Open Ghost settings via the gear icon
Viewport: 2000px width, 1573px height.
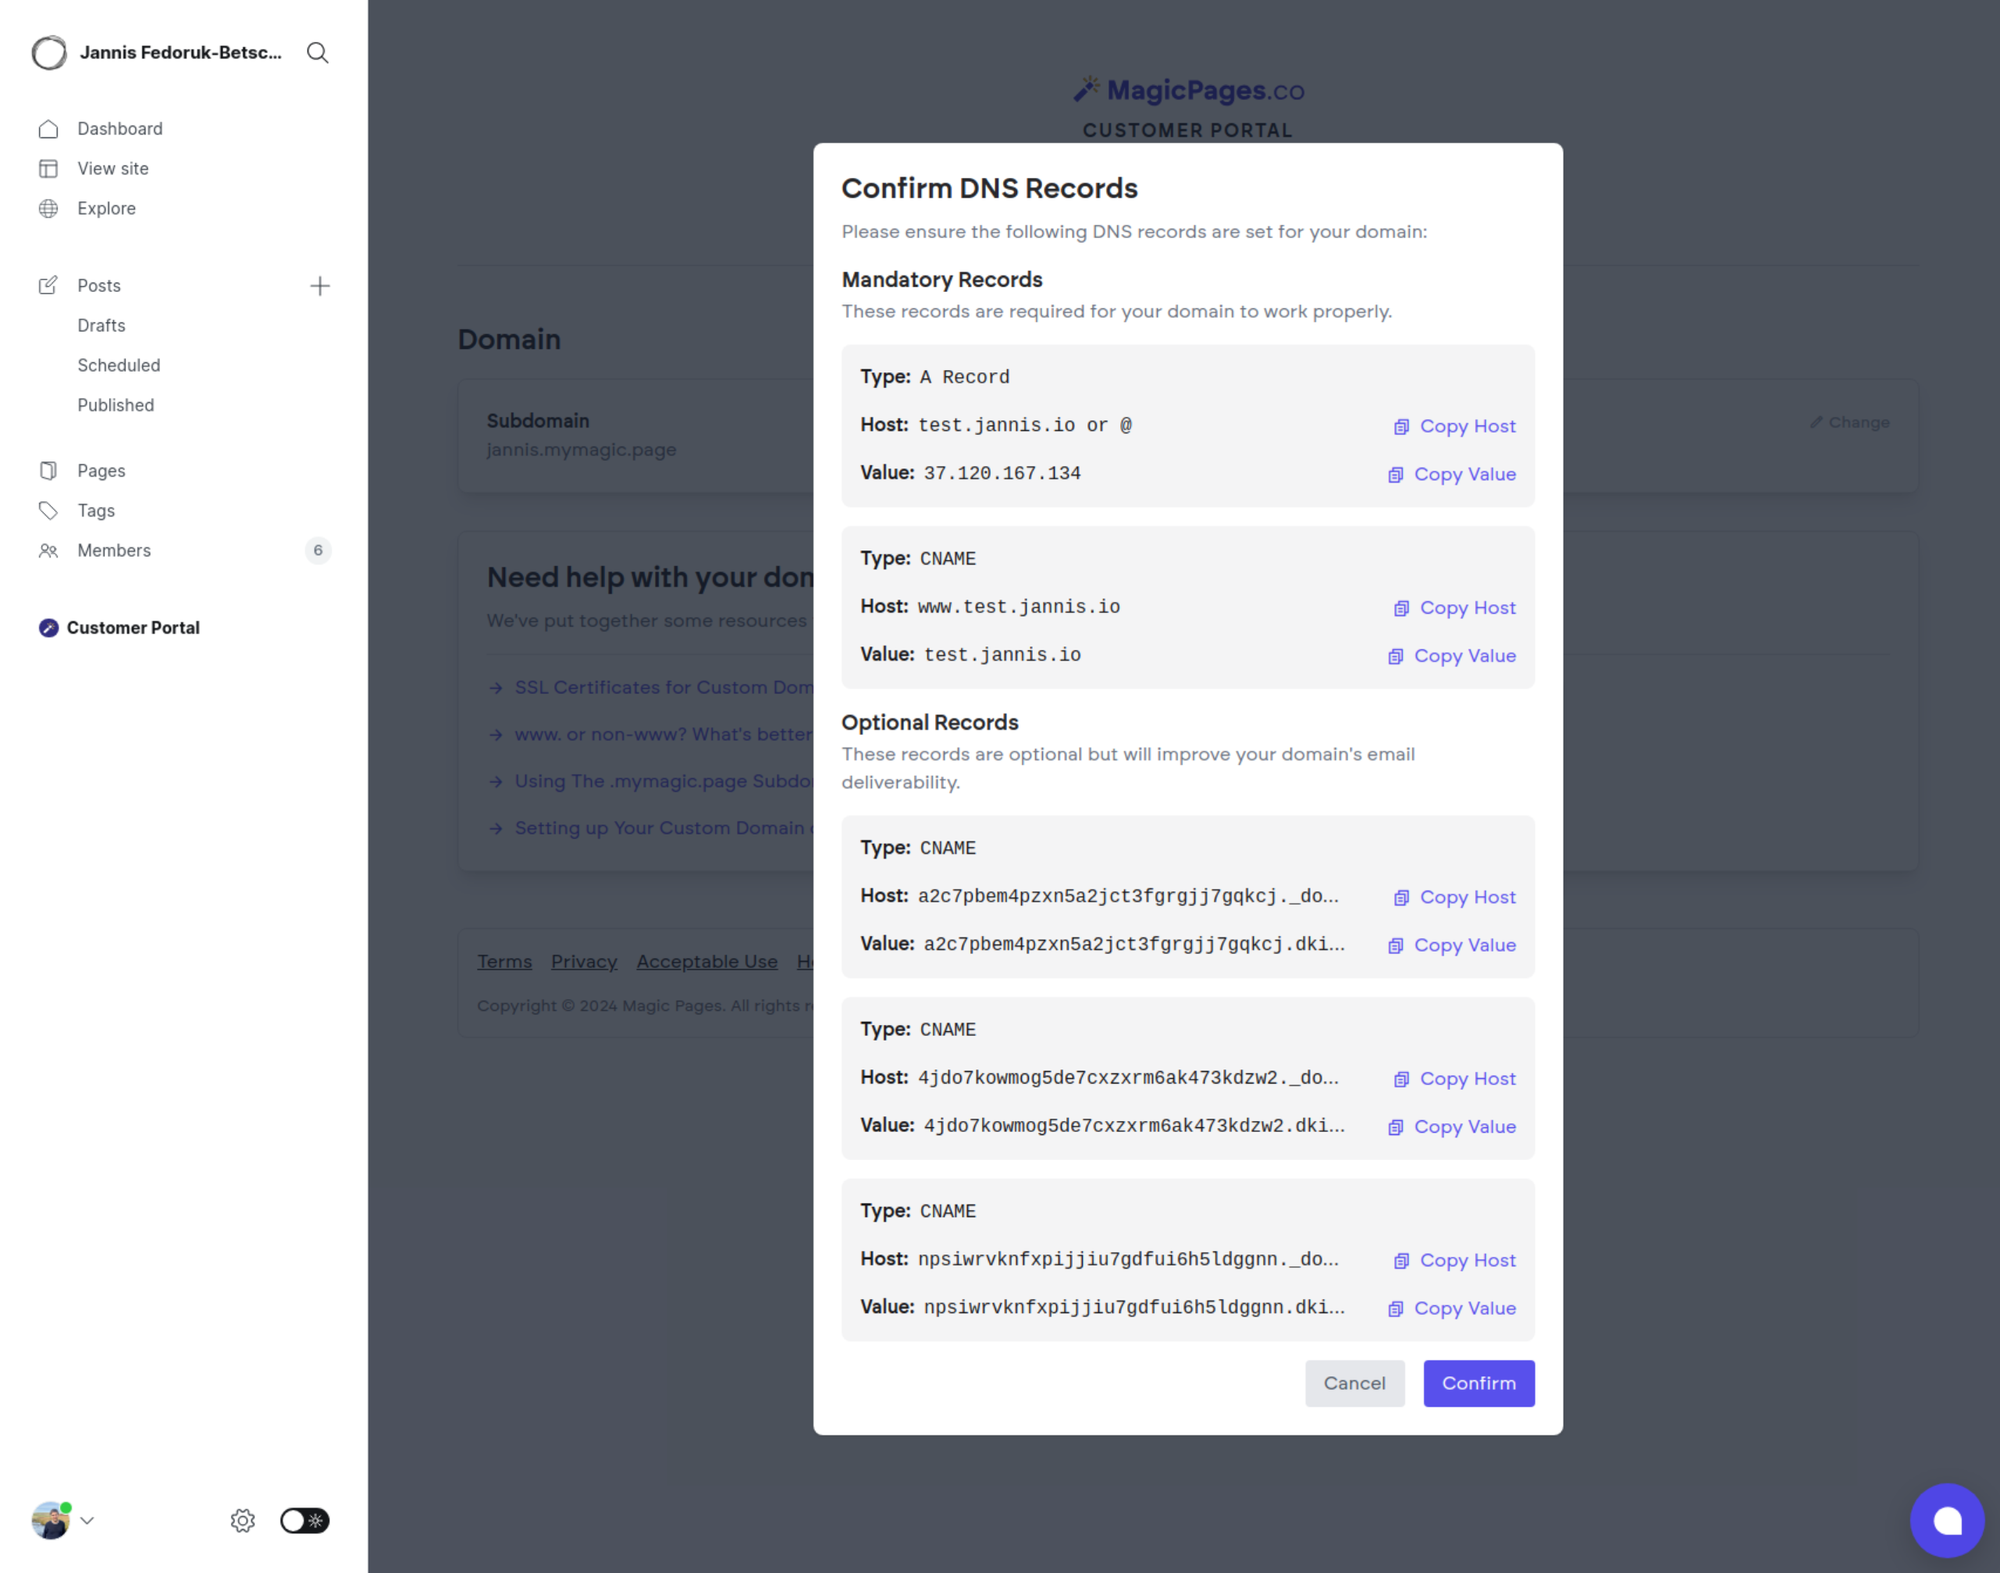(x=242, y=1520)
